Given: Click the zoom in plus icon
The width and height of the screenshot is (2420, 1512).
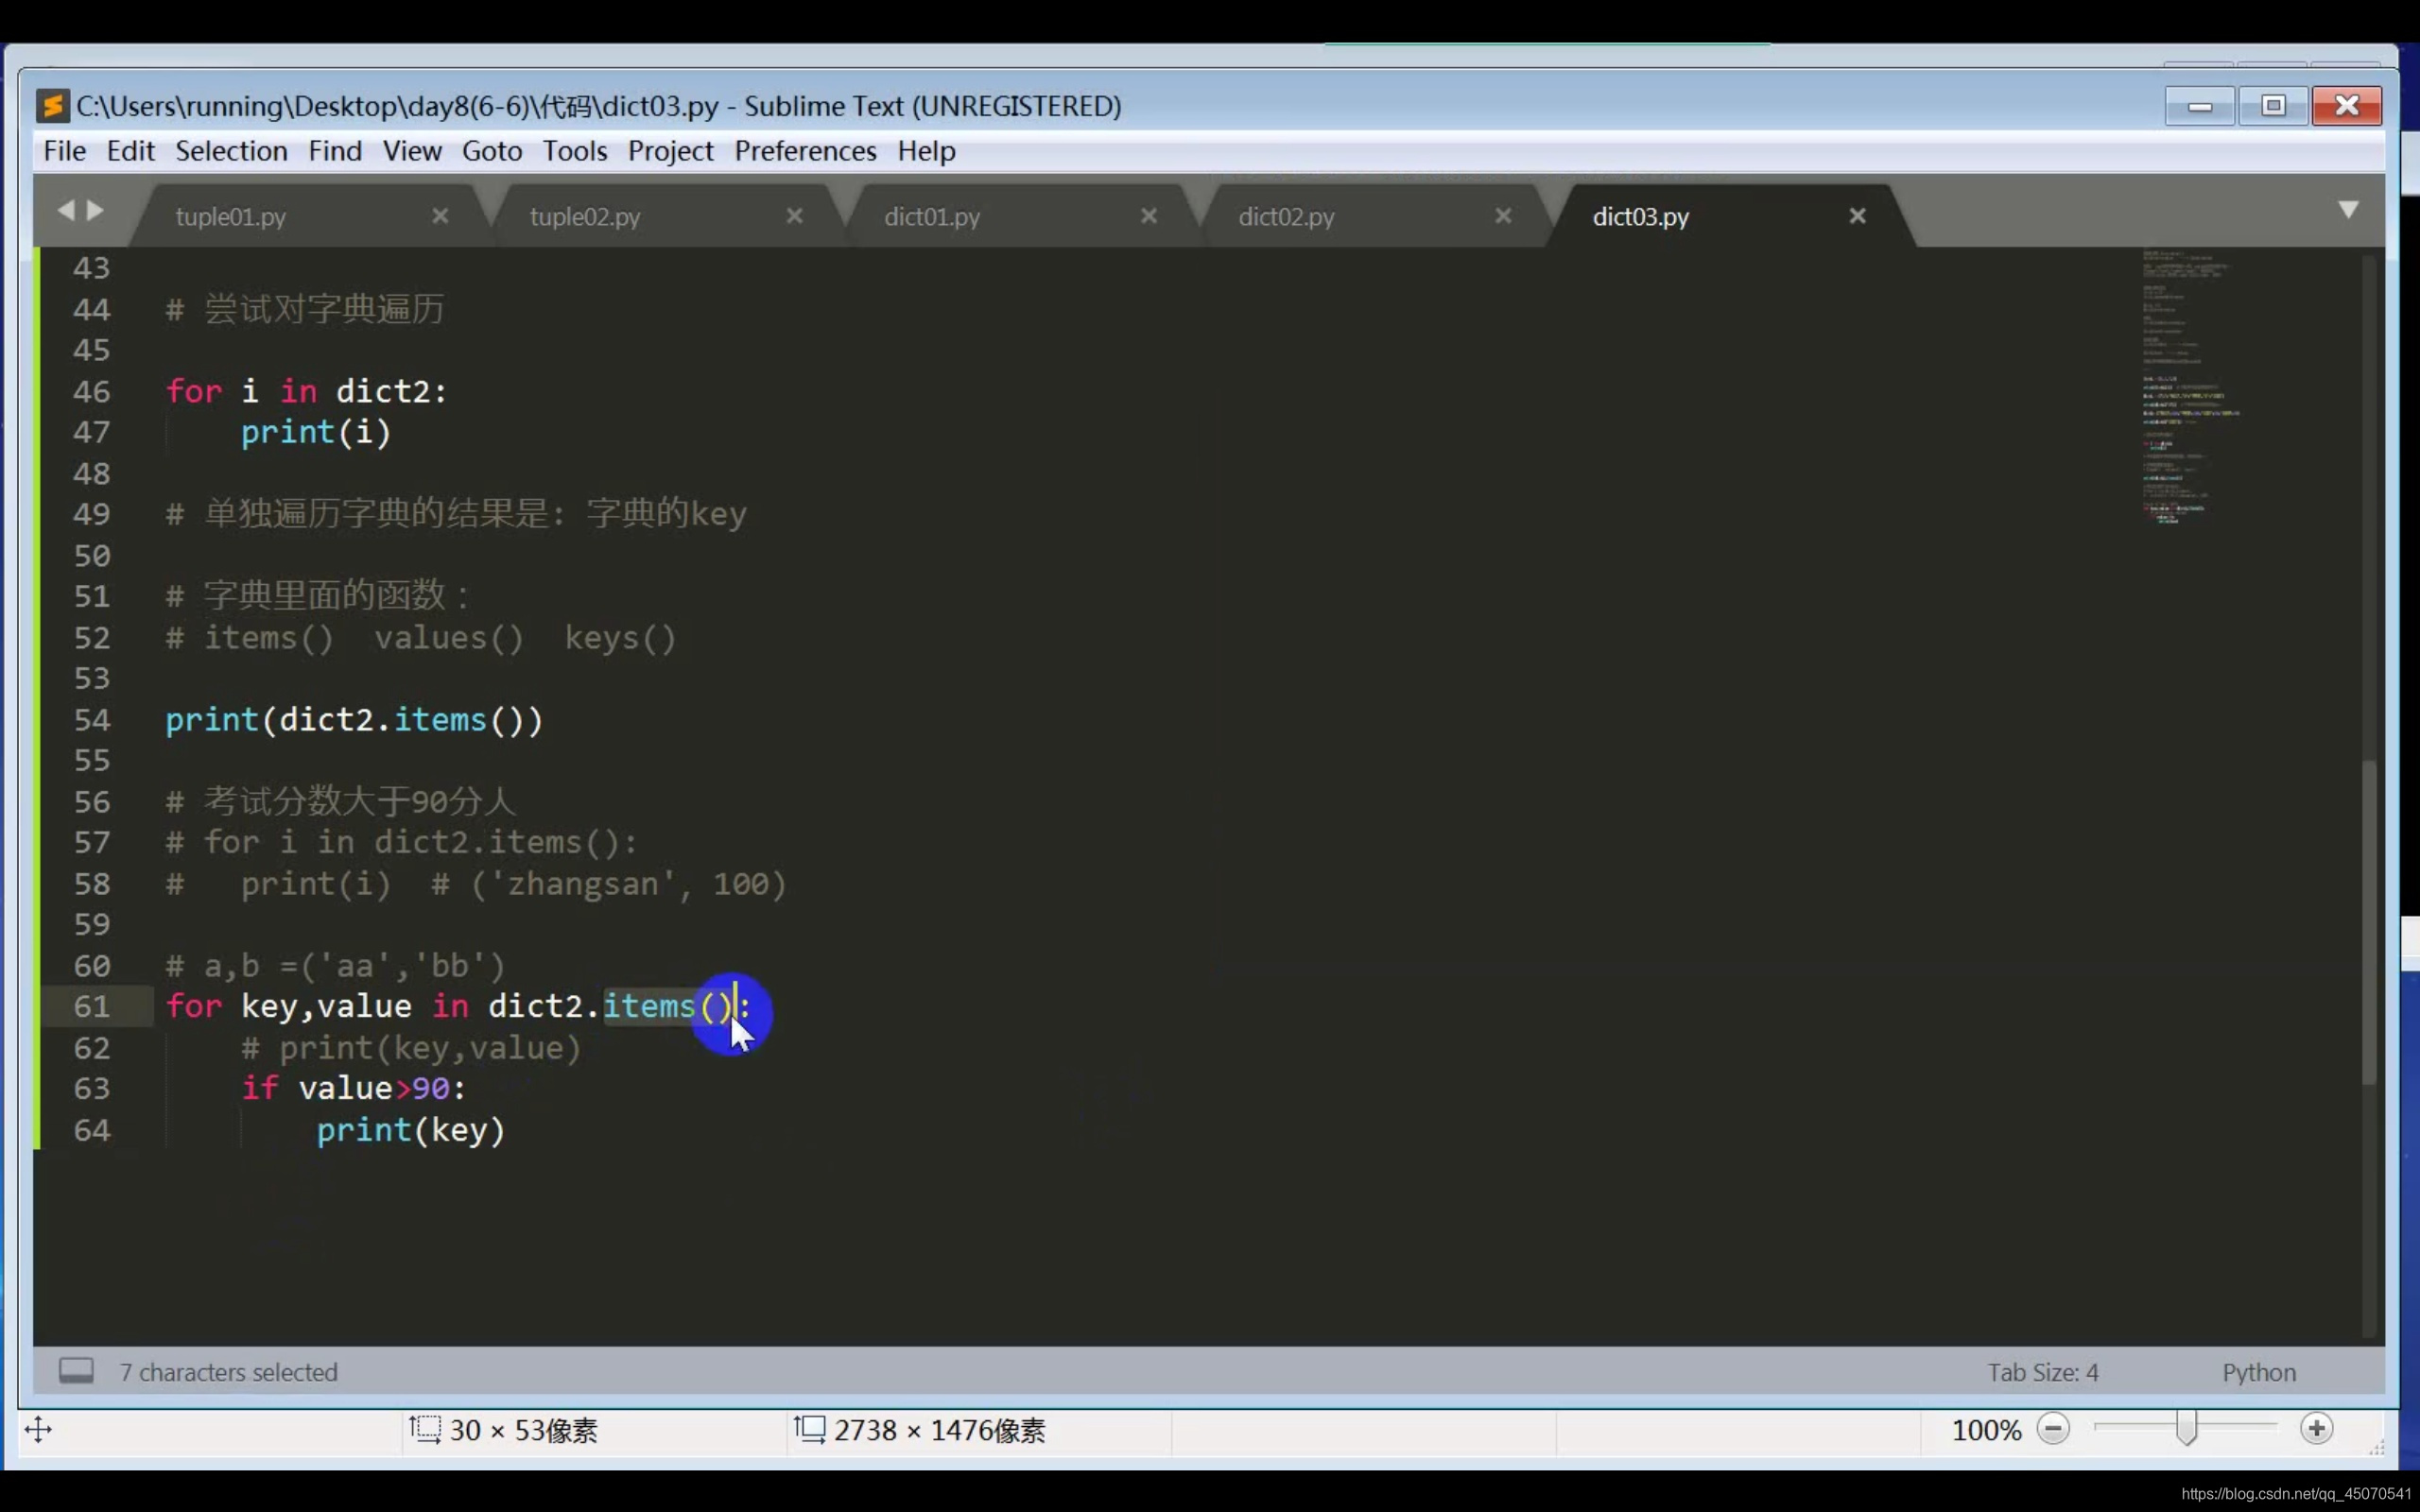Looking at the screenshot, I should (x=2316, y=1429).
